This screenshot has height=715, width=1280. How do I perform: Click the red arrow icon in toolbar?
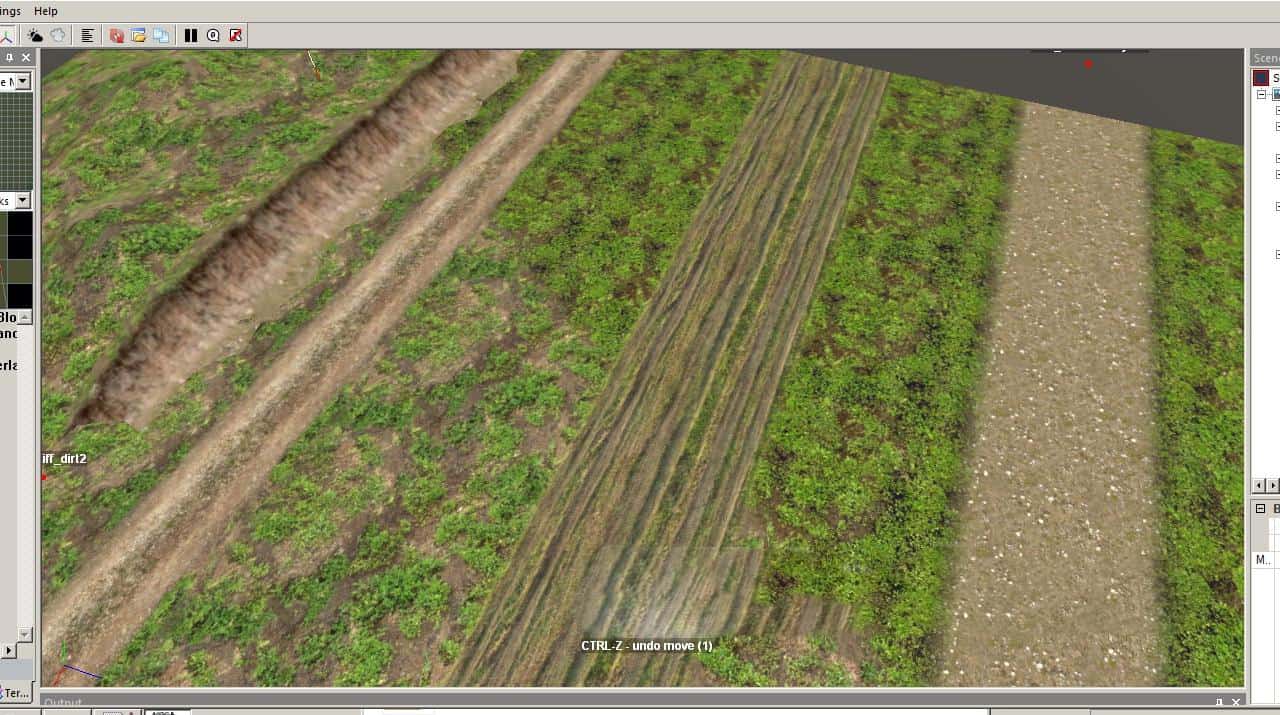tap(236, 35)
